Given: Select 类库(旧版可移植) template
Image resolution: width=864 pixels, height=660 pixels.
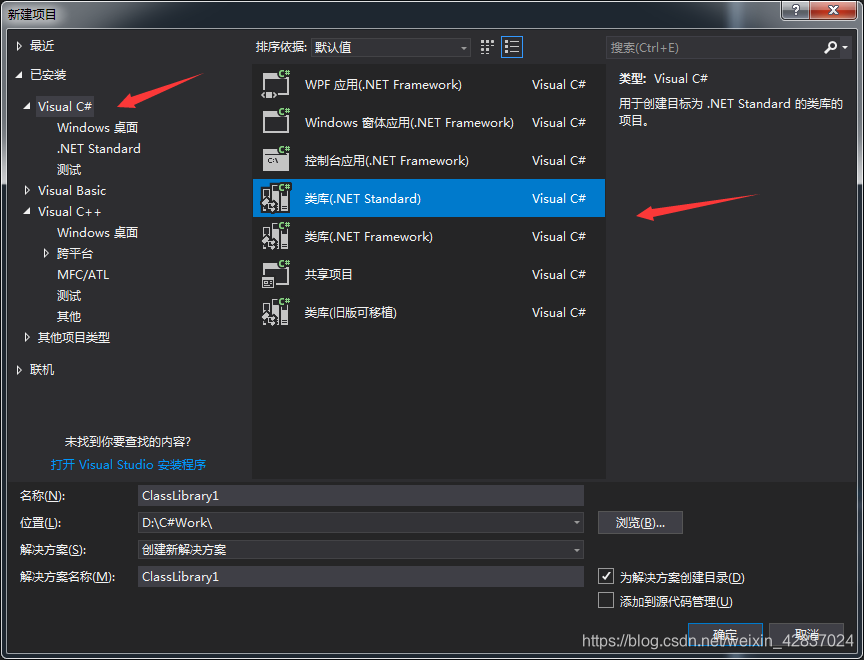Looking at the screenshot, I should pos(429,312).
